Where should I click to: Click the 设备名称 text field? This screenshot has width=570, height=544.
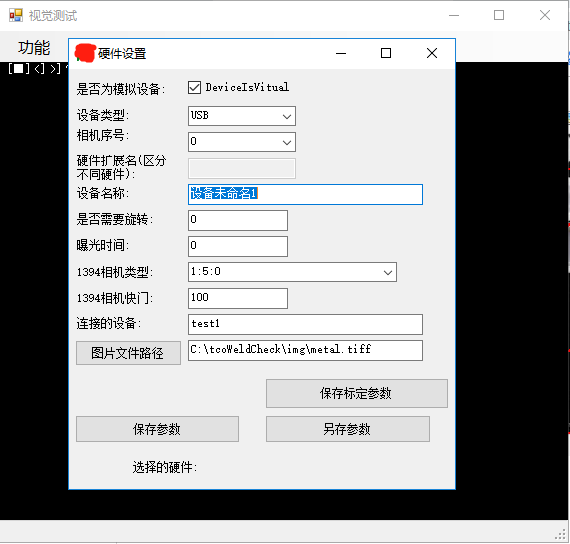(305, 194)
